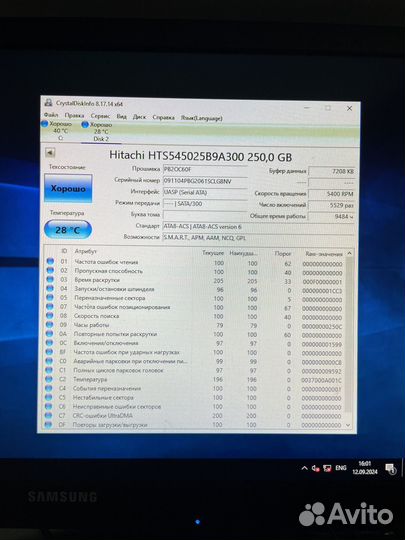Select Полных циклов парковок головок text
Image resolution: width=405 pixels, height=540 pixels.
(x=118, y=371)
